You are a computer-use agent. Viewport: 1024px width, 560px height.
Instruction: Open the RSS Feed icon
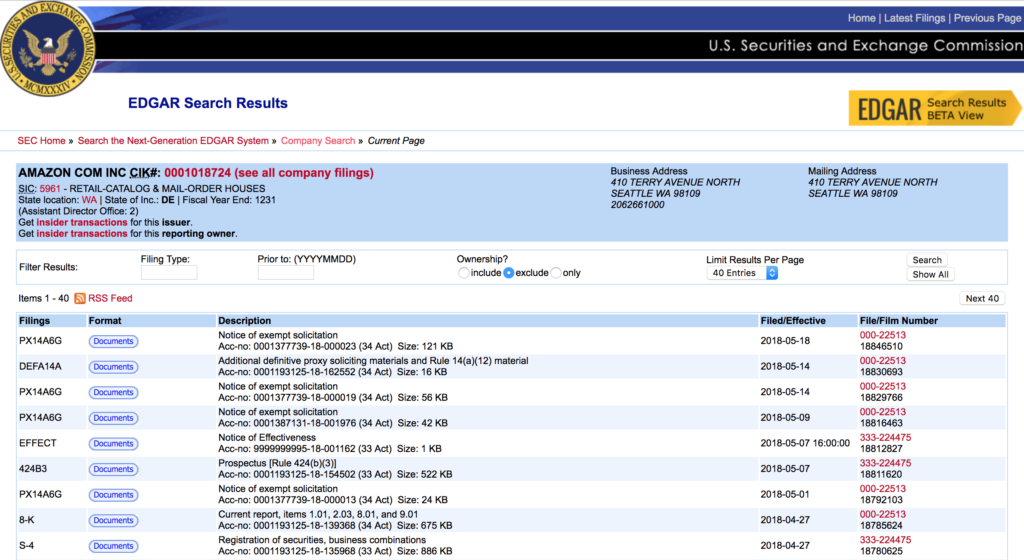click(80, 298)
